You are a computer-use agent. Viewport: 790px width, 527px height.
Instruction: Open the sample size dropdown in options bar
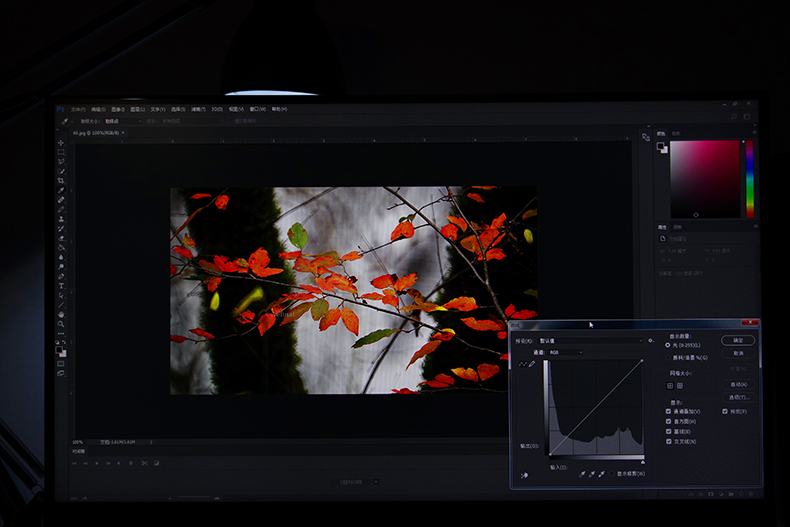(119, 121)
